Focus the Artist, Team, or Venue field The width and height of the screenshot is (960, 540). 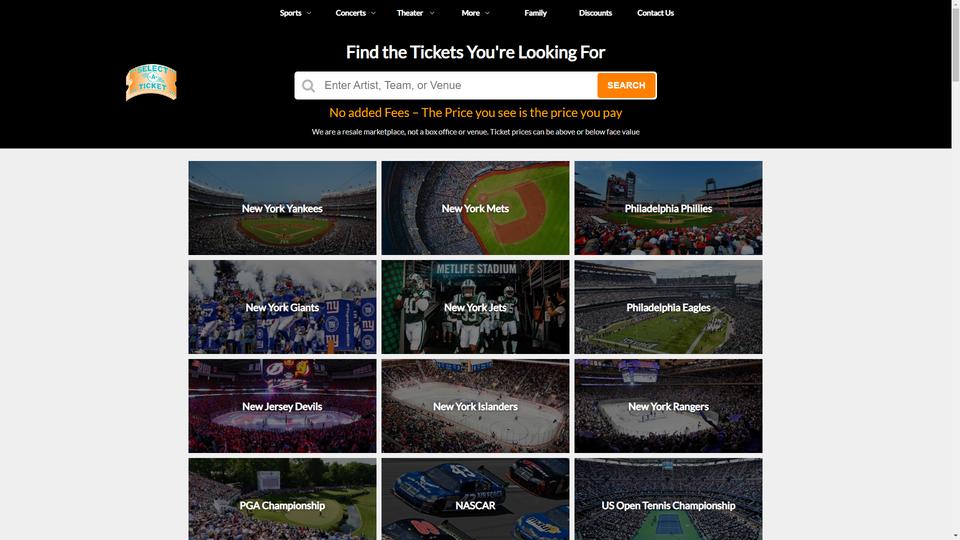pos(458,86)
